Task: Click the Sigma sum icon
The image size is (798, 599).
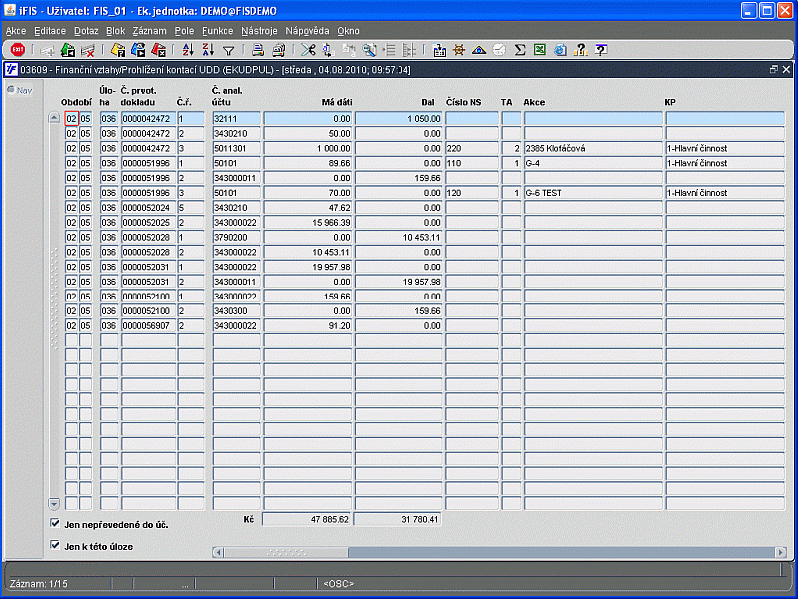Action: click(x=520, y=50)
